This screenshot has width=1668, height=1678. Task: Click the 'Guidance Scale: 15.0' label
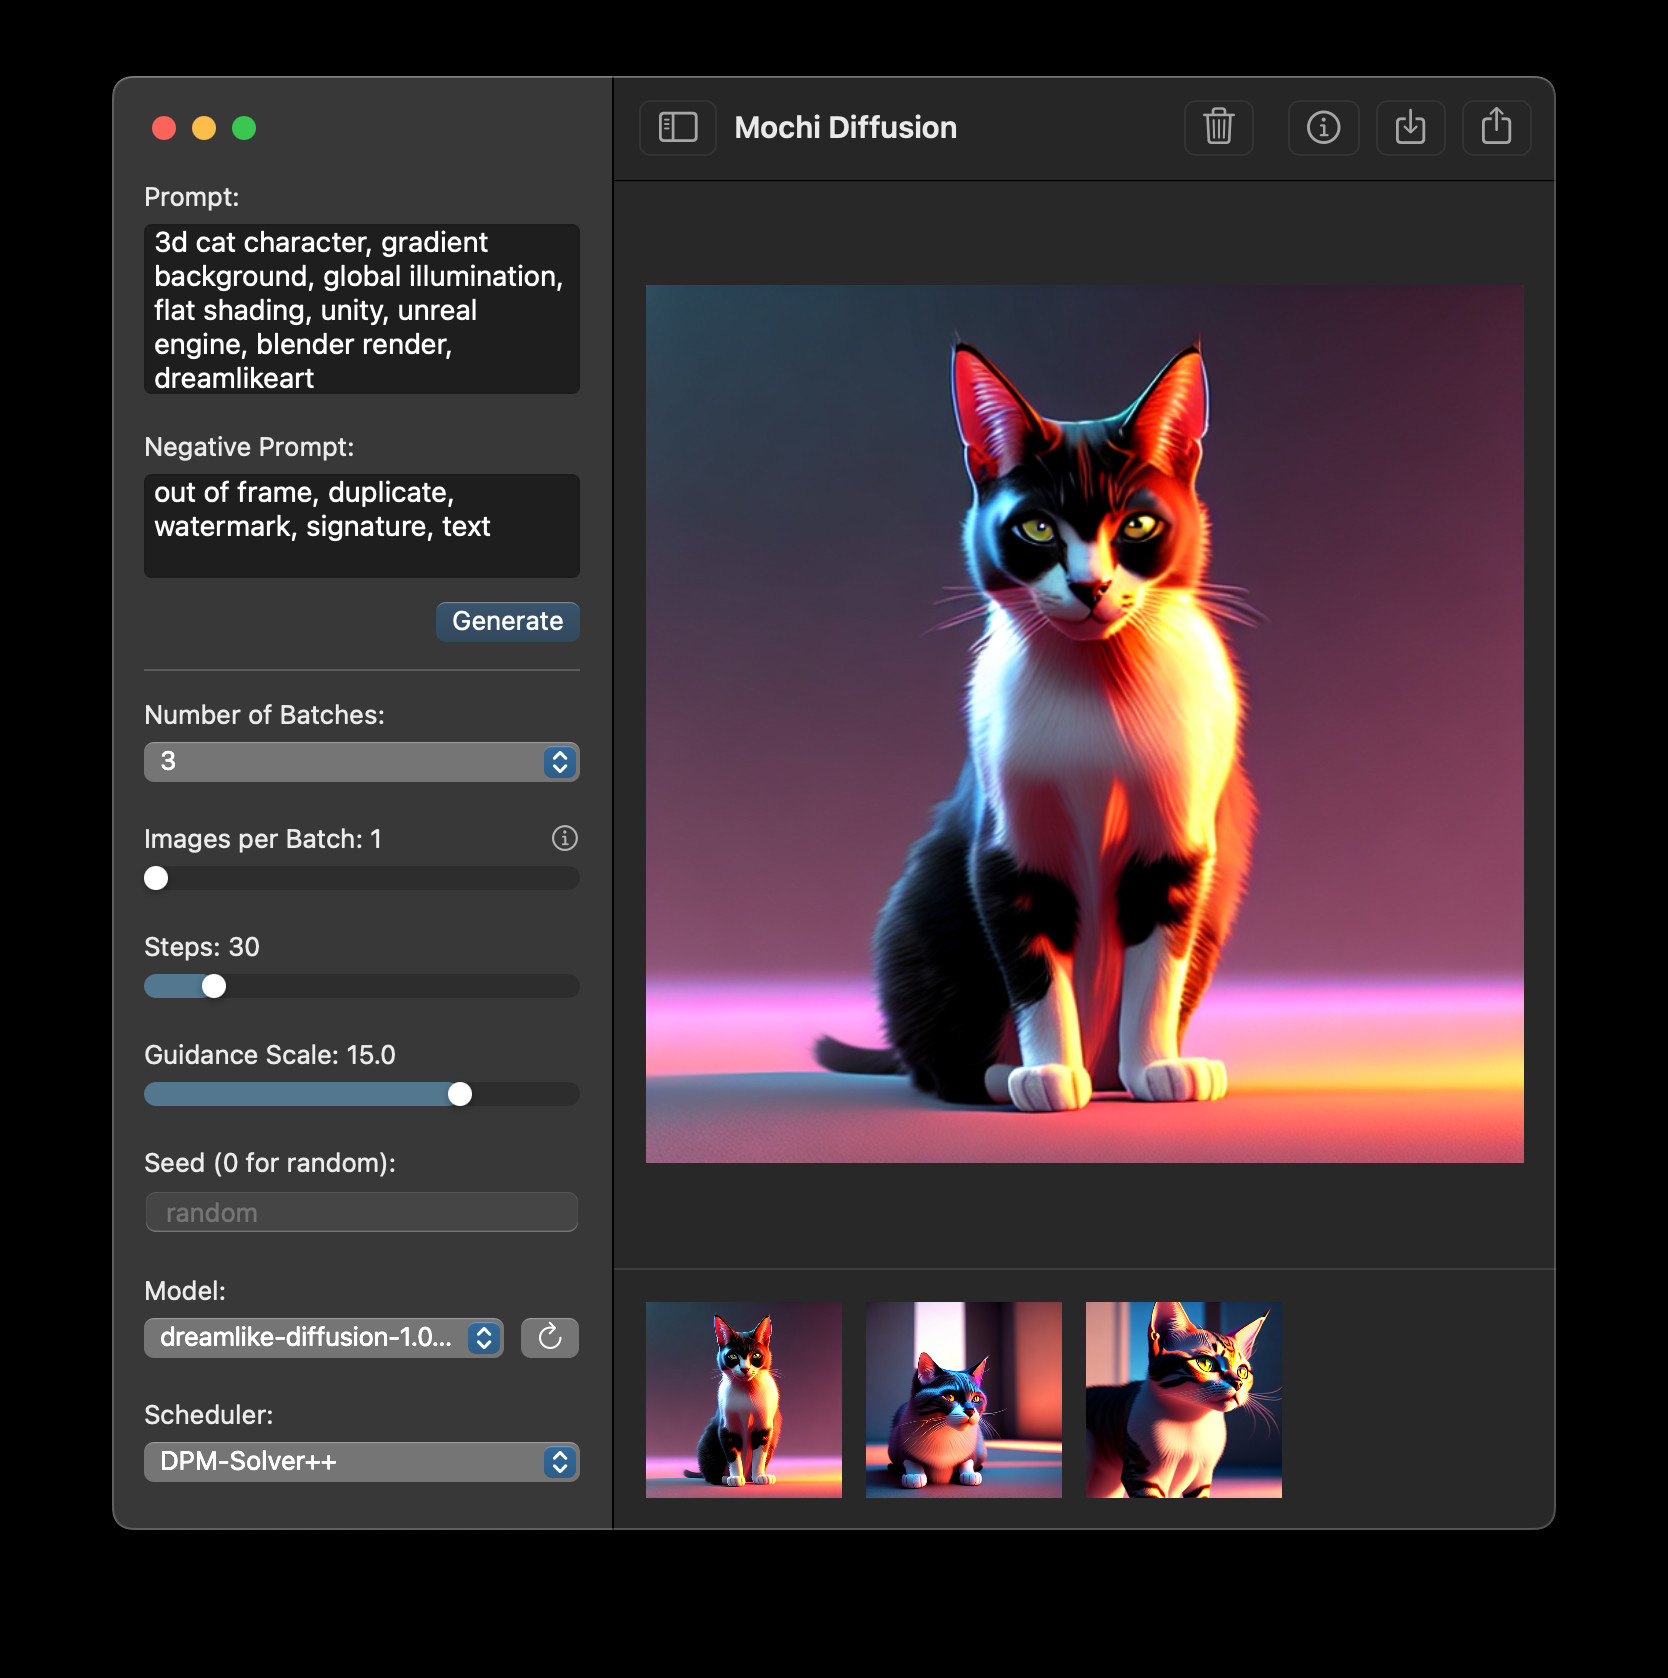point(270,1055)
